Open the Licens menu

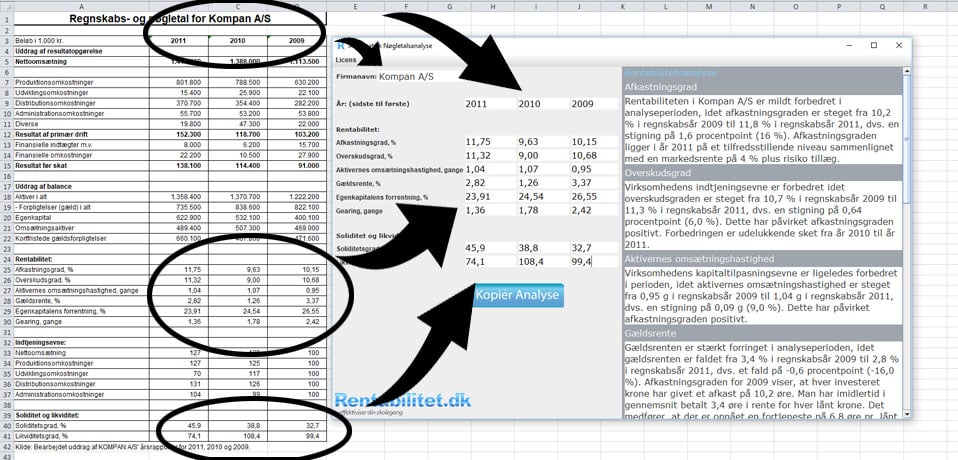coord(346,60)
